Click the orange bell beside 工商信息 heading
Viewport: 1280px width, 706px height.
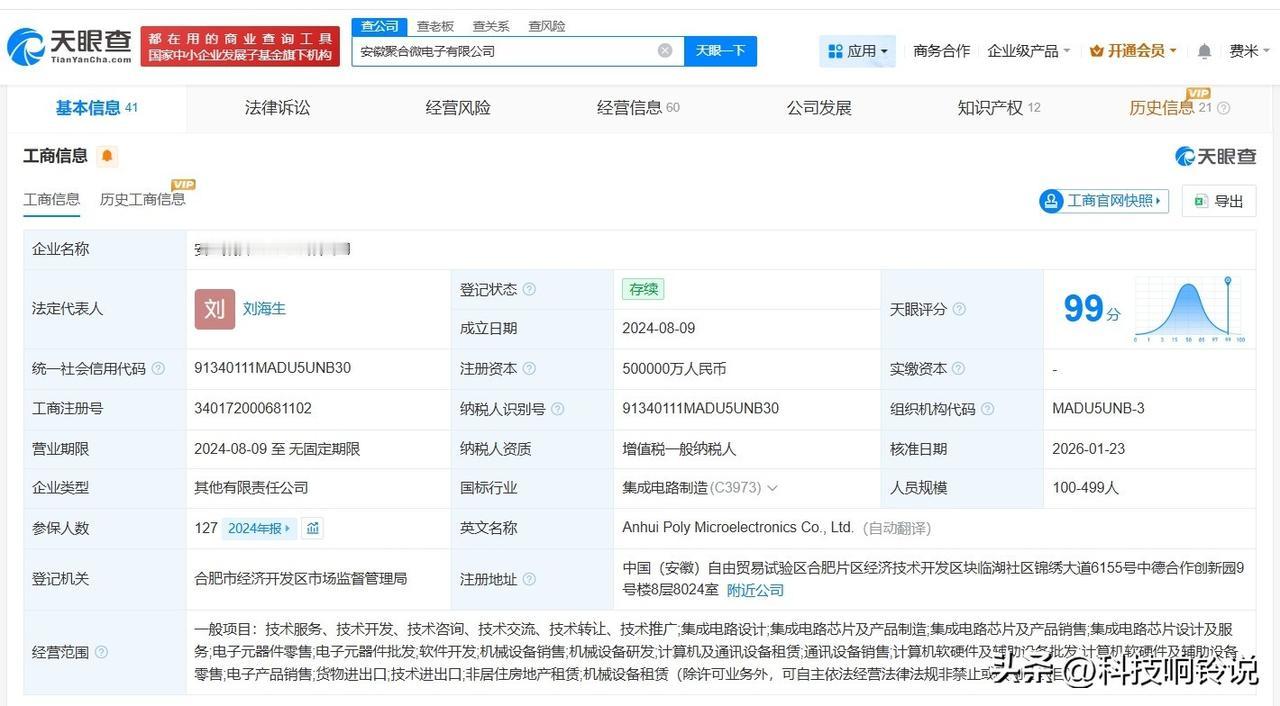coord(107,156)
